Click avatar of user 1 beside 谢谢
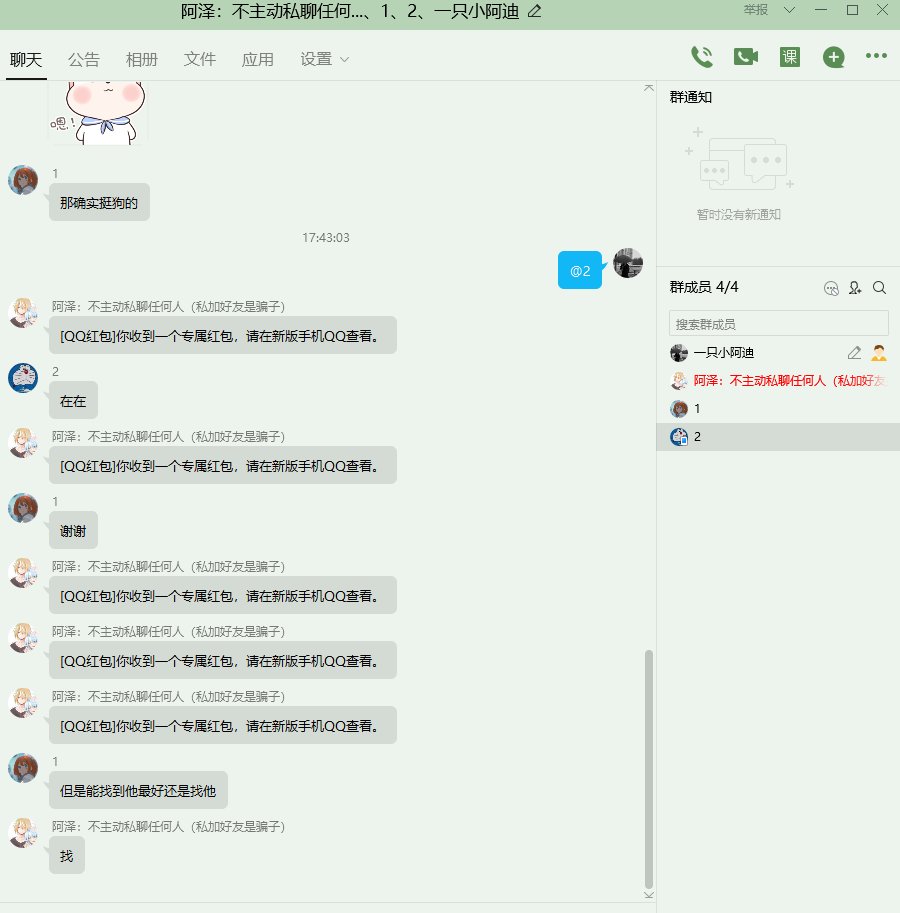This screenshot has width=900, height=913. point(23,508)
